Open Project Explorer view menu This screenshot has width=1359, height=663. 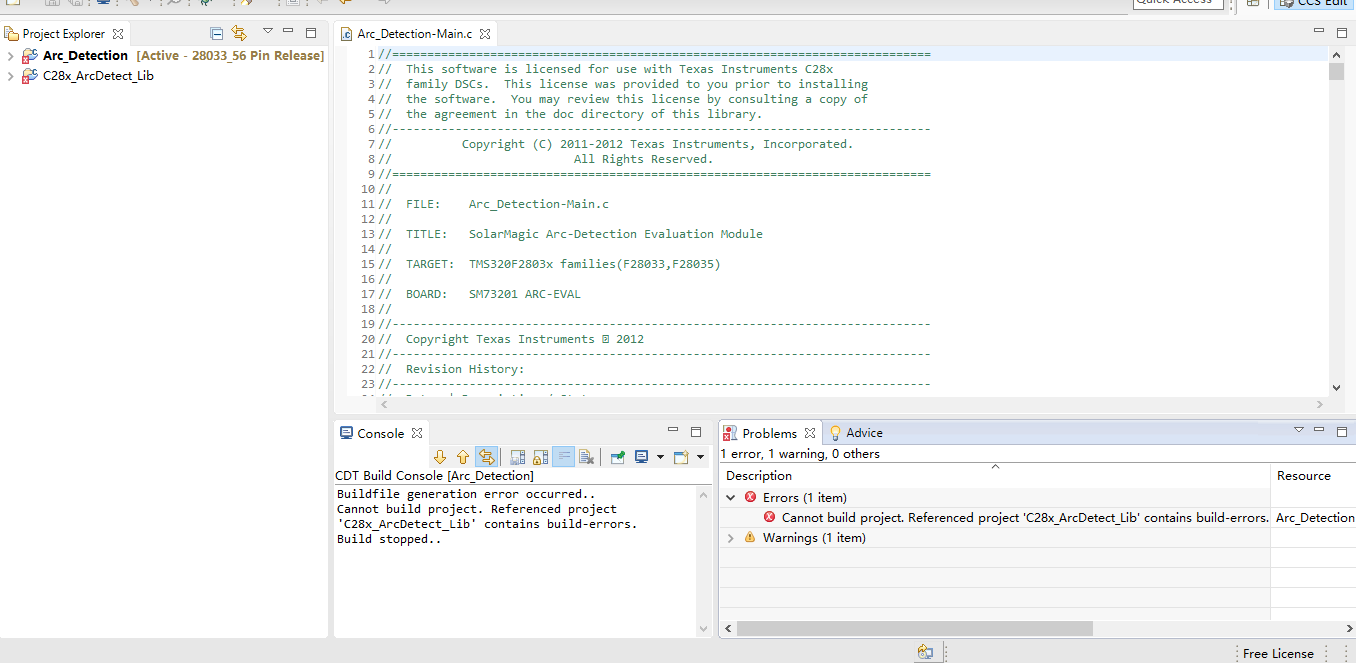pos(267,33)
